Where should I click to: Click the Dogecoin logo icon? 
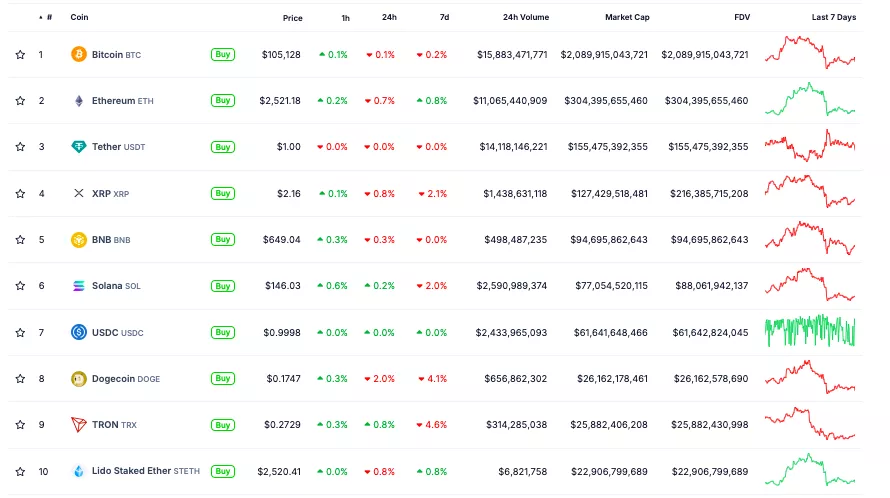tap(78, 379)
